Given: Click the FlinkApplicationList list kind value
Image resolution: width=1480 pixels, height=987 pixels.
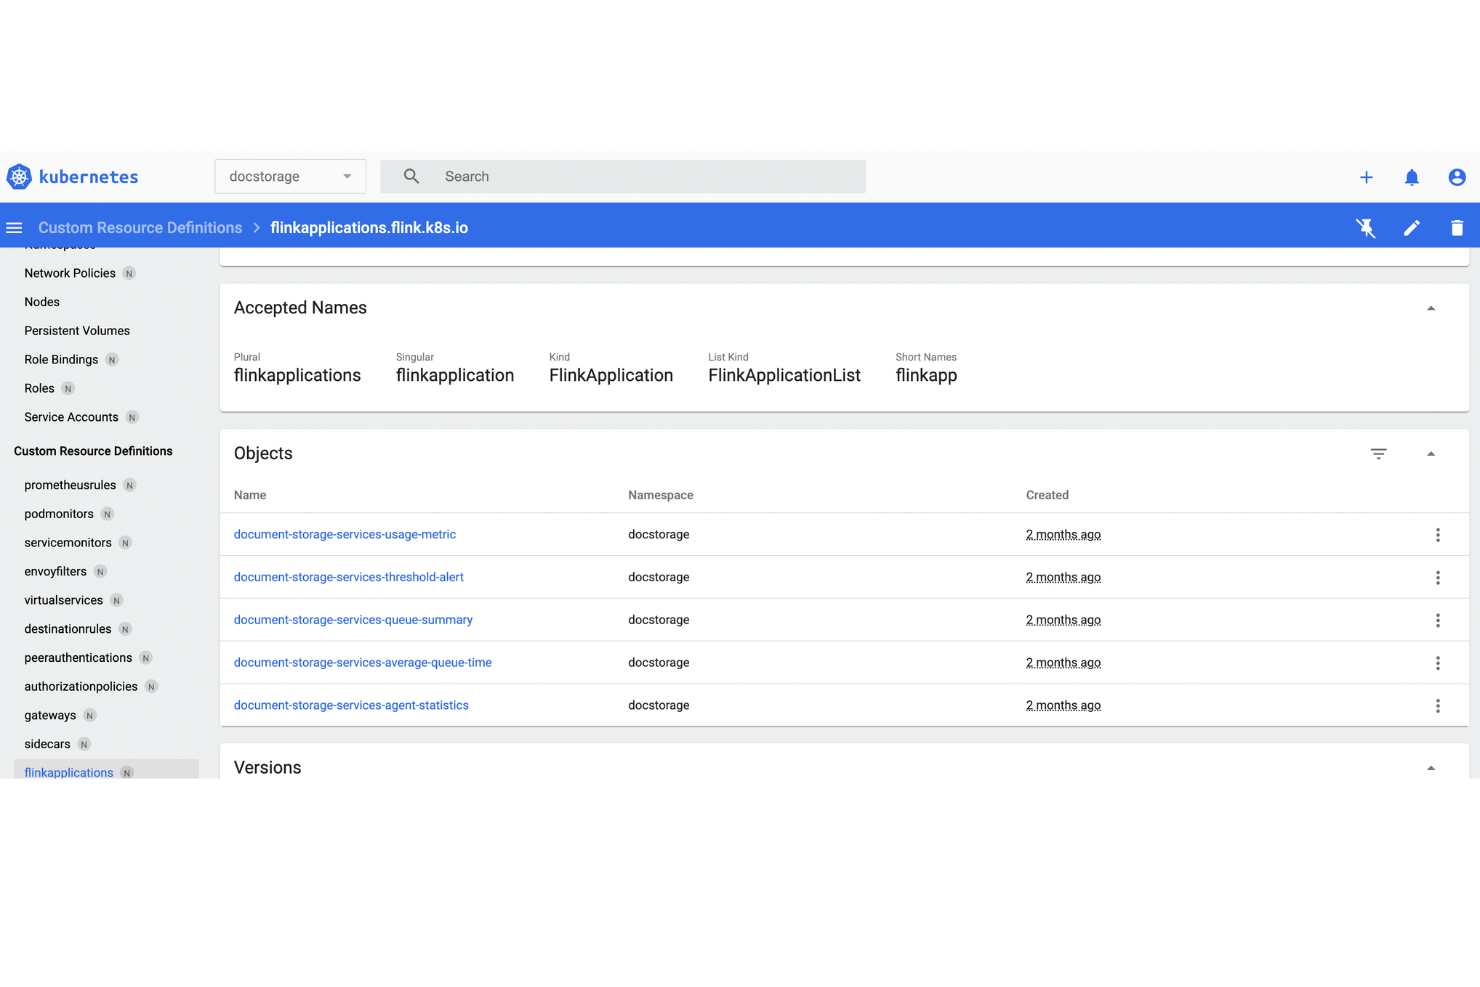Looking at the screenshot, I should point(784,376).
